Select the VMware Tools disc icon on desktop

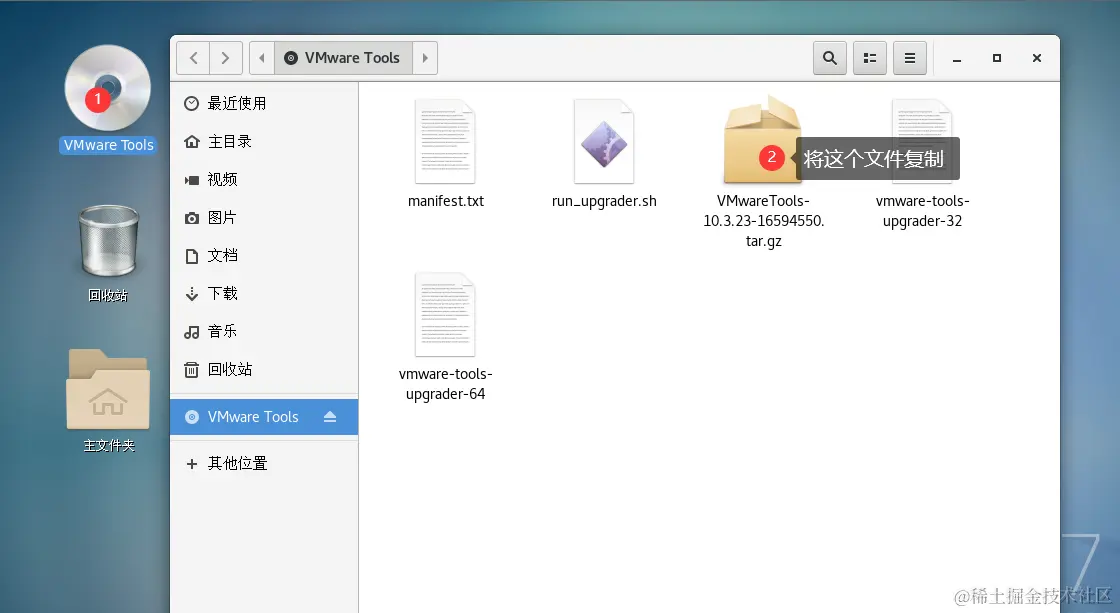(x=108, y=89)
